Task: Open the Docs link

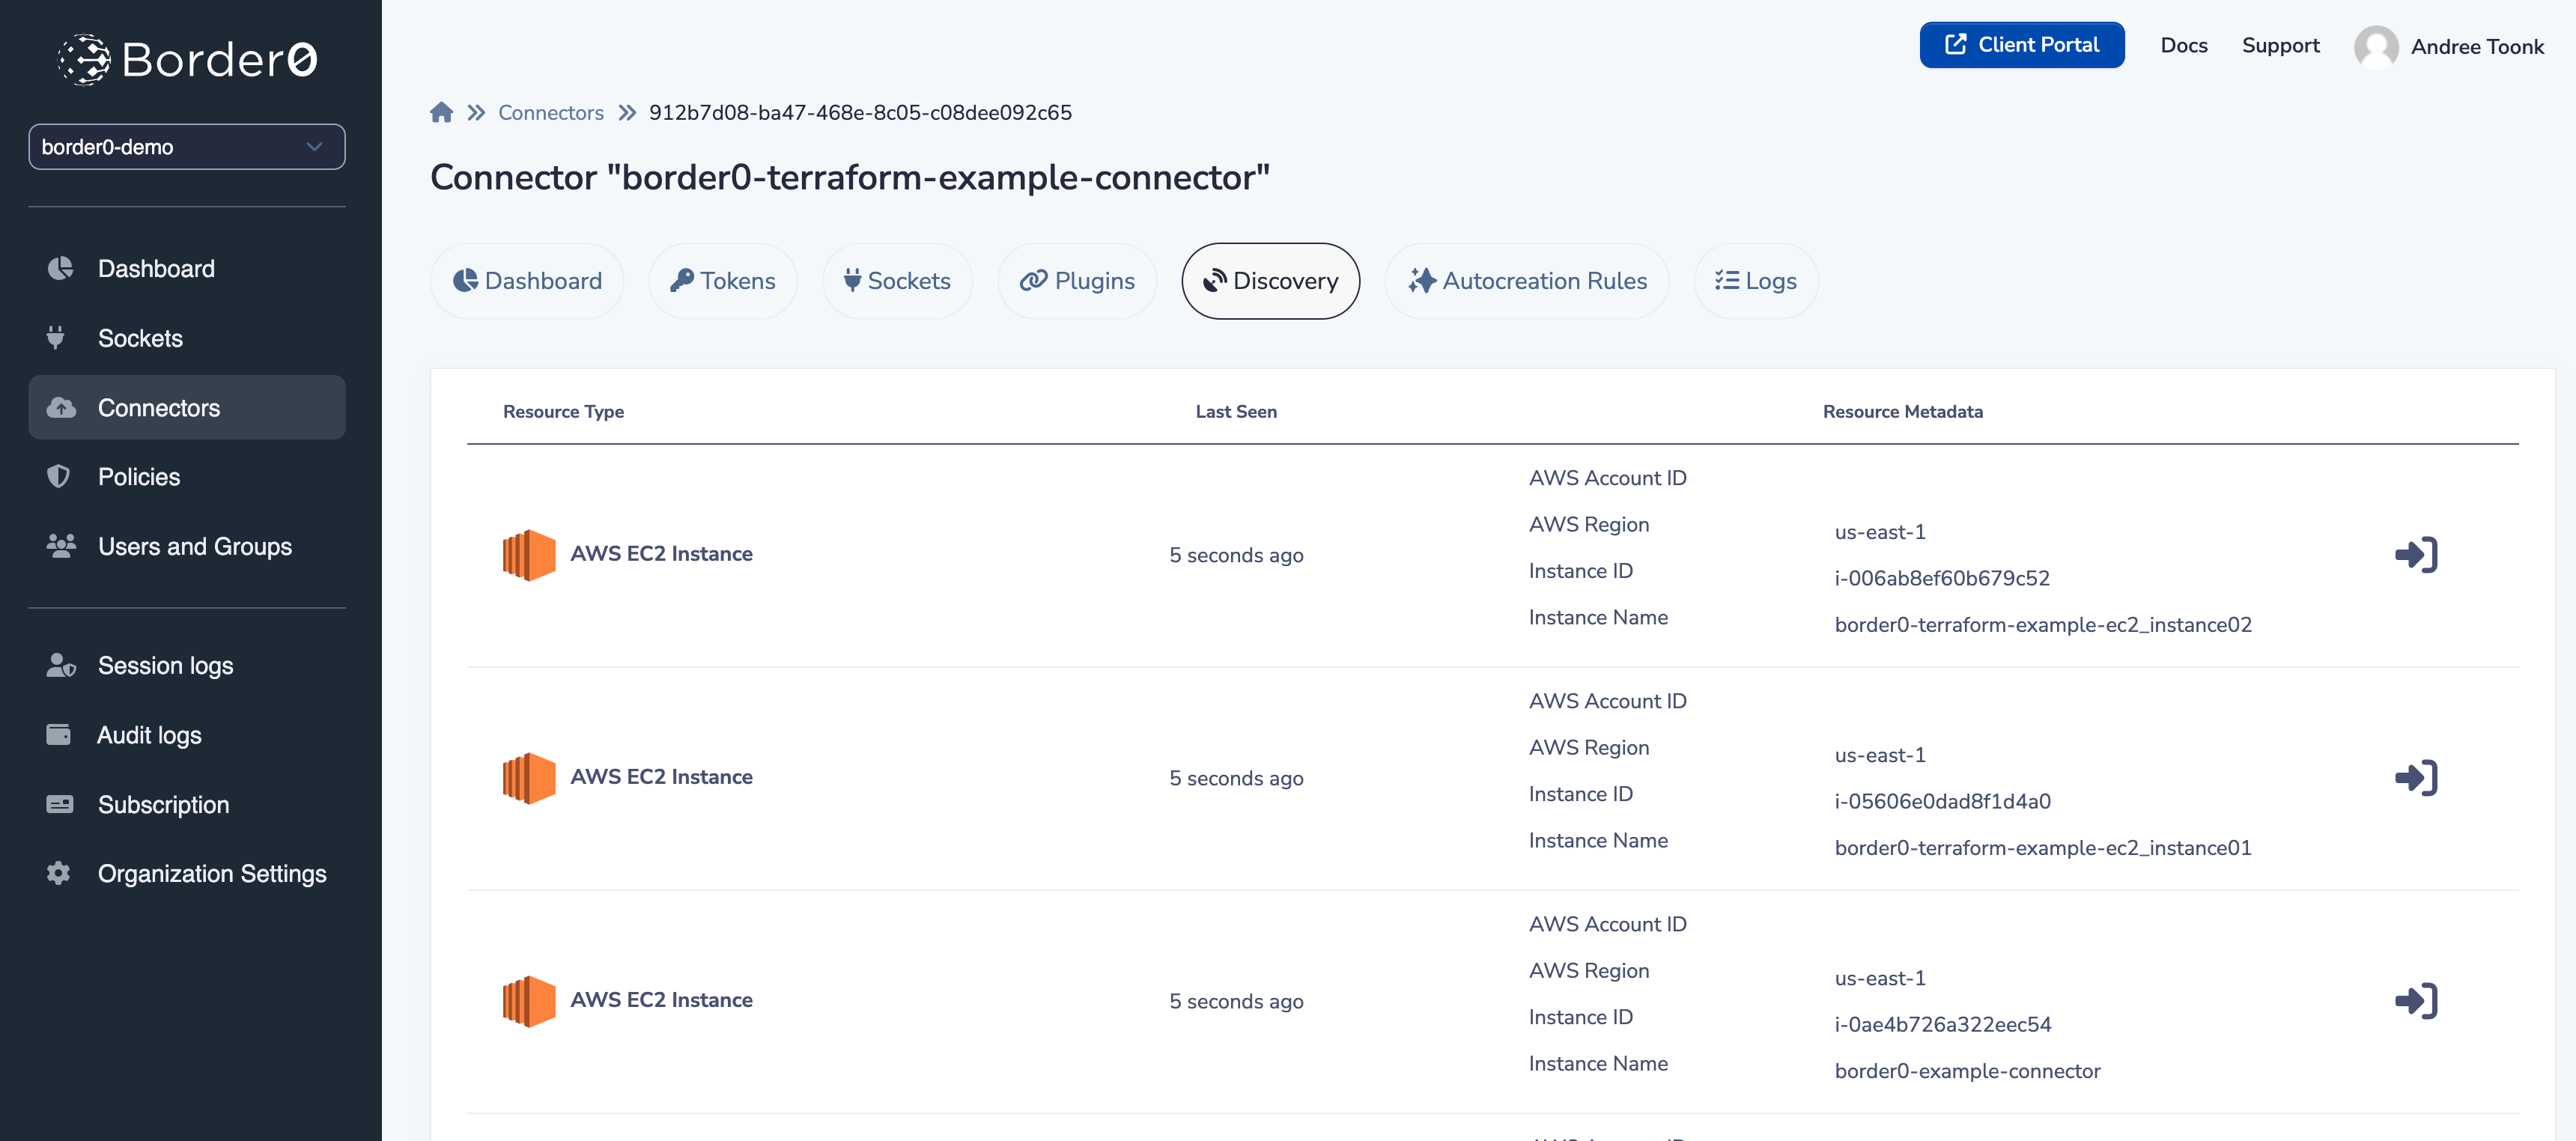Action: 2184,45
